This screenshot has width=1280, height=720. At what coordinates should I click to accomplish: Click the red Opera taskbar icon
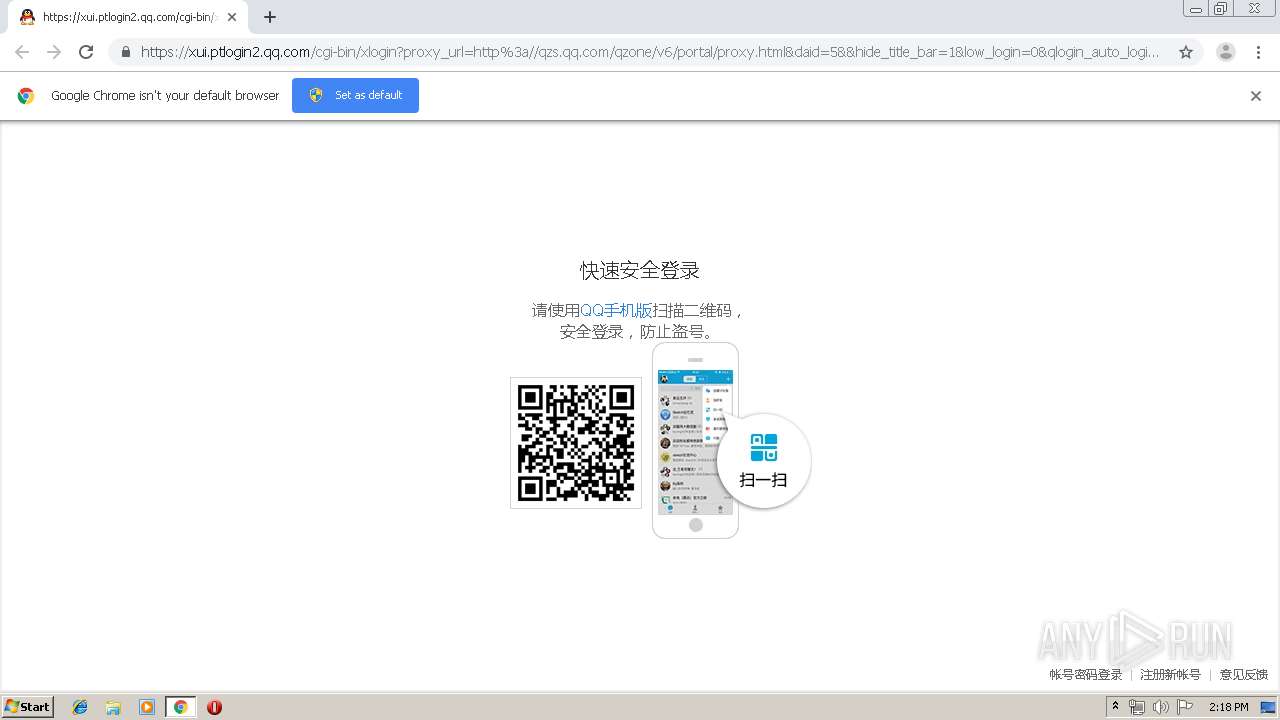214,707
